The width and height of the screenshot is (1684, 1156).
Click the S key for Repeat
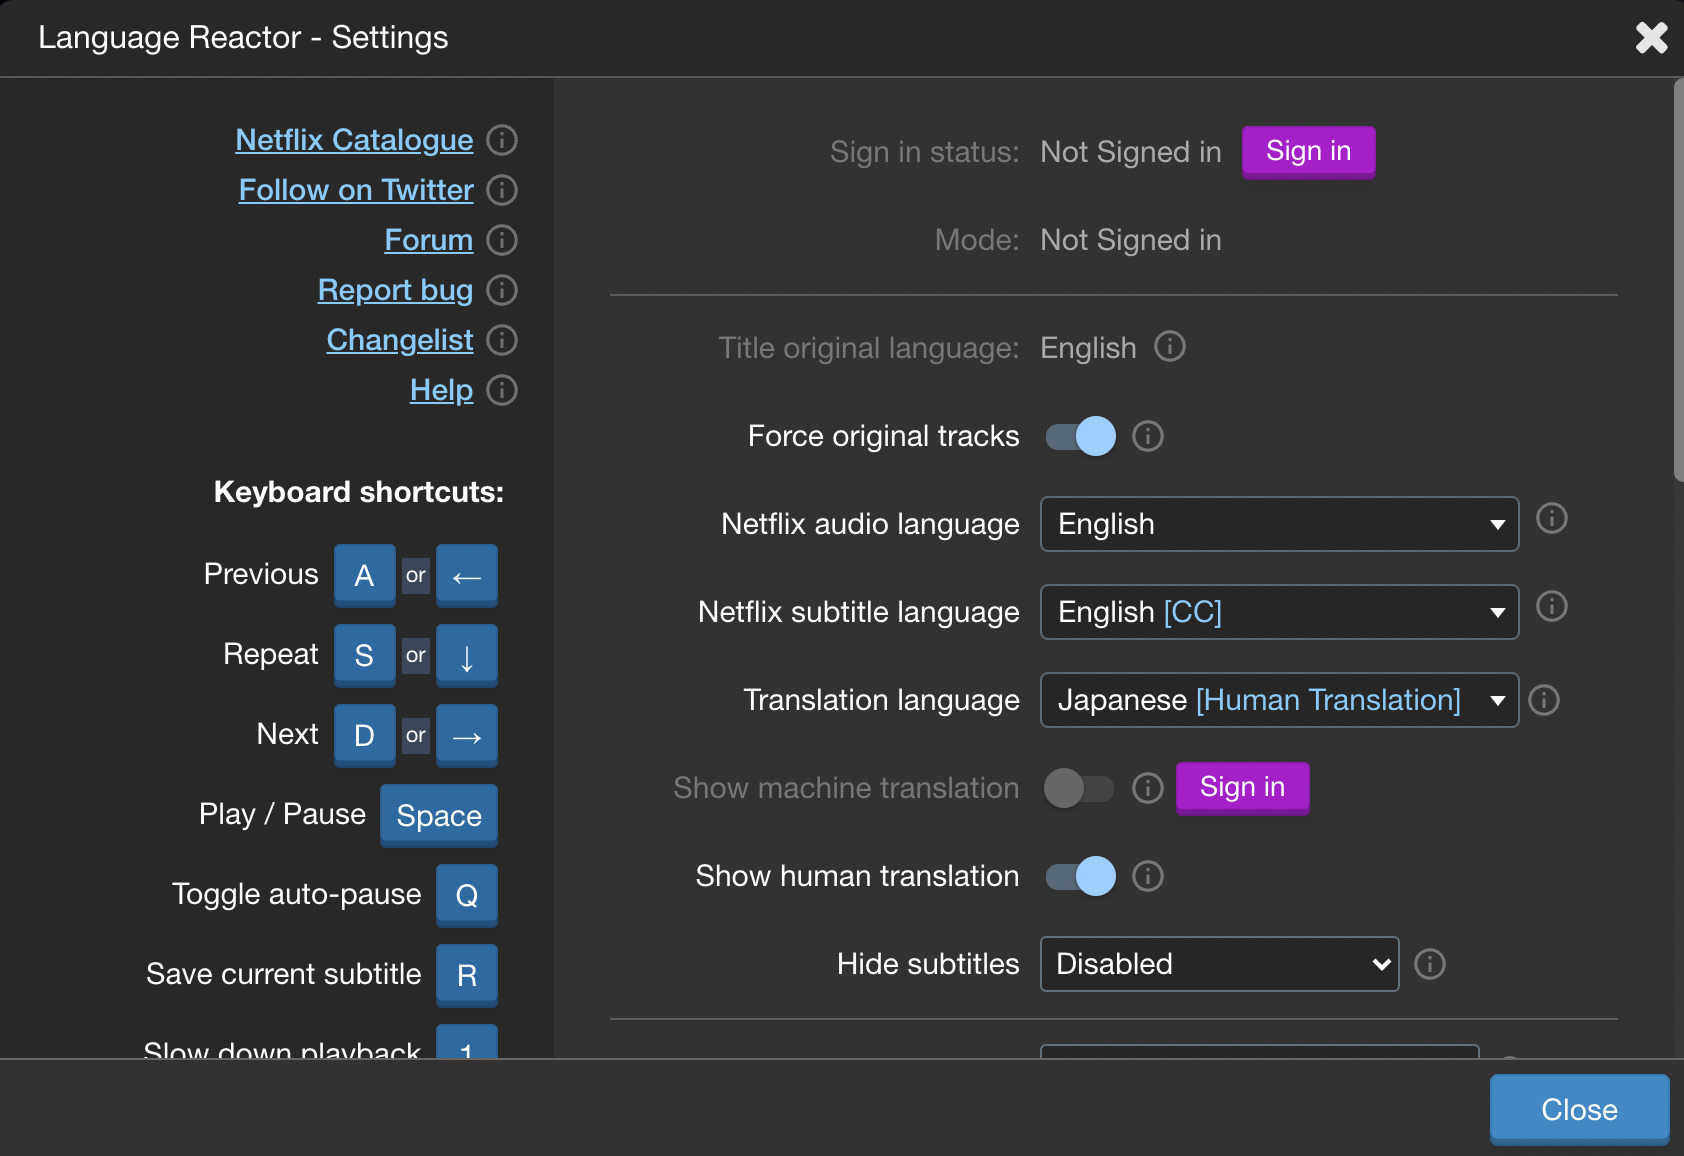pyautogui.click(x=364, y=655)
